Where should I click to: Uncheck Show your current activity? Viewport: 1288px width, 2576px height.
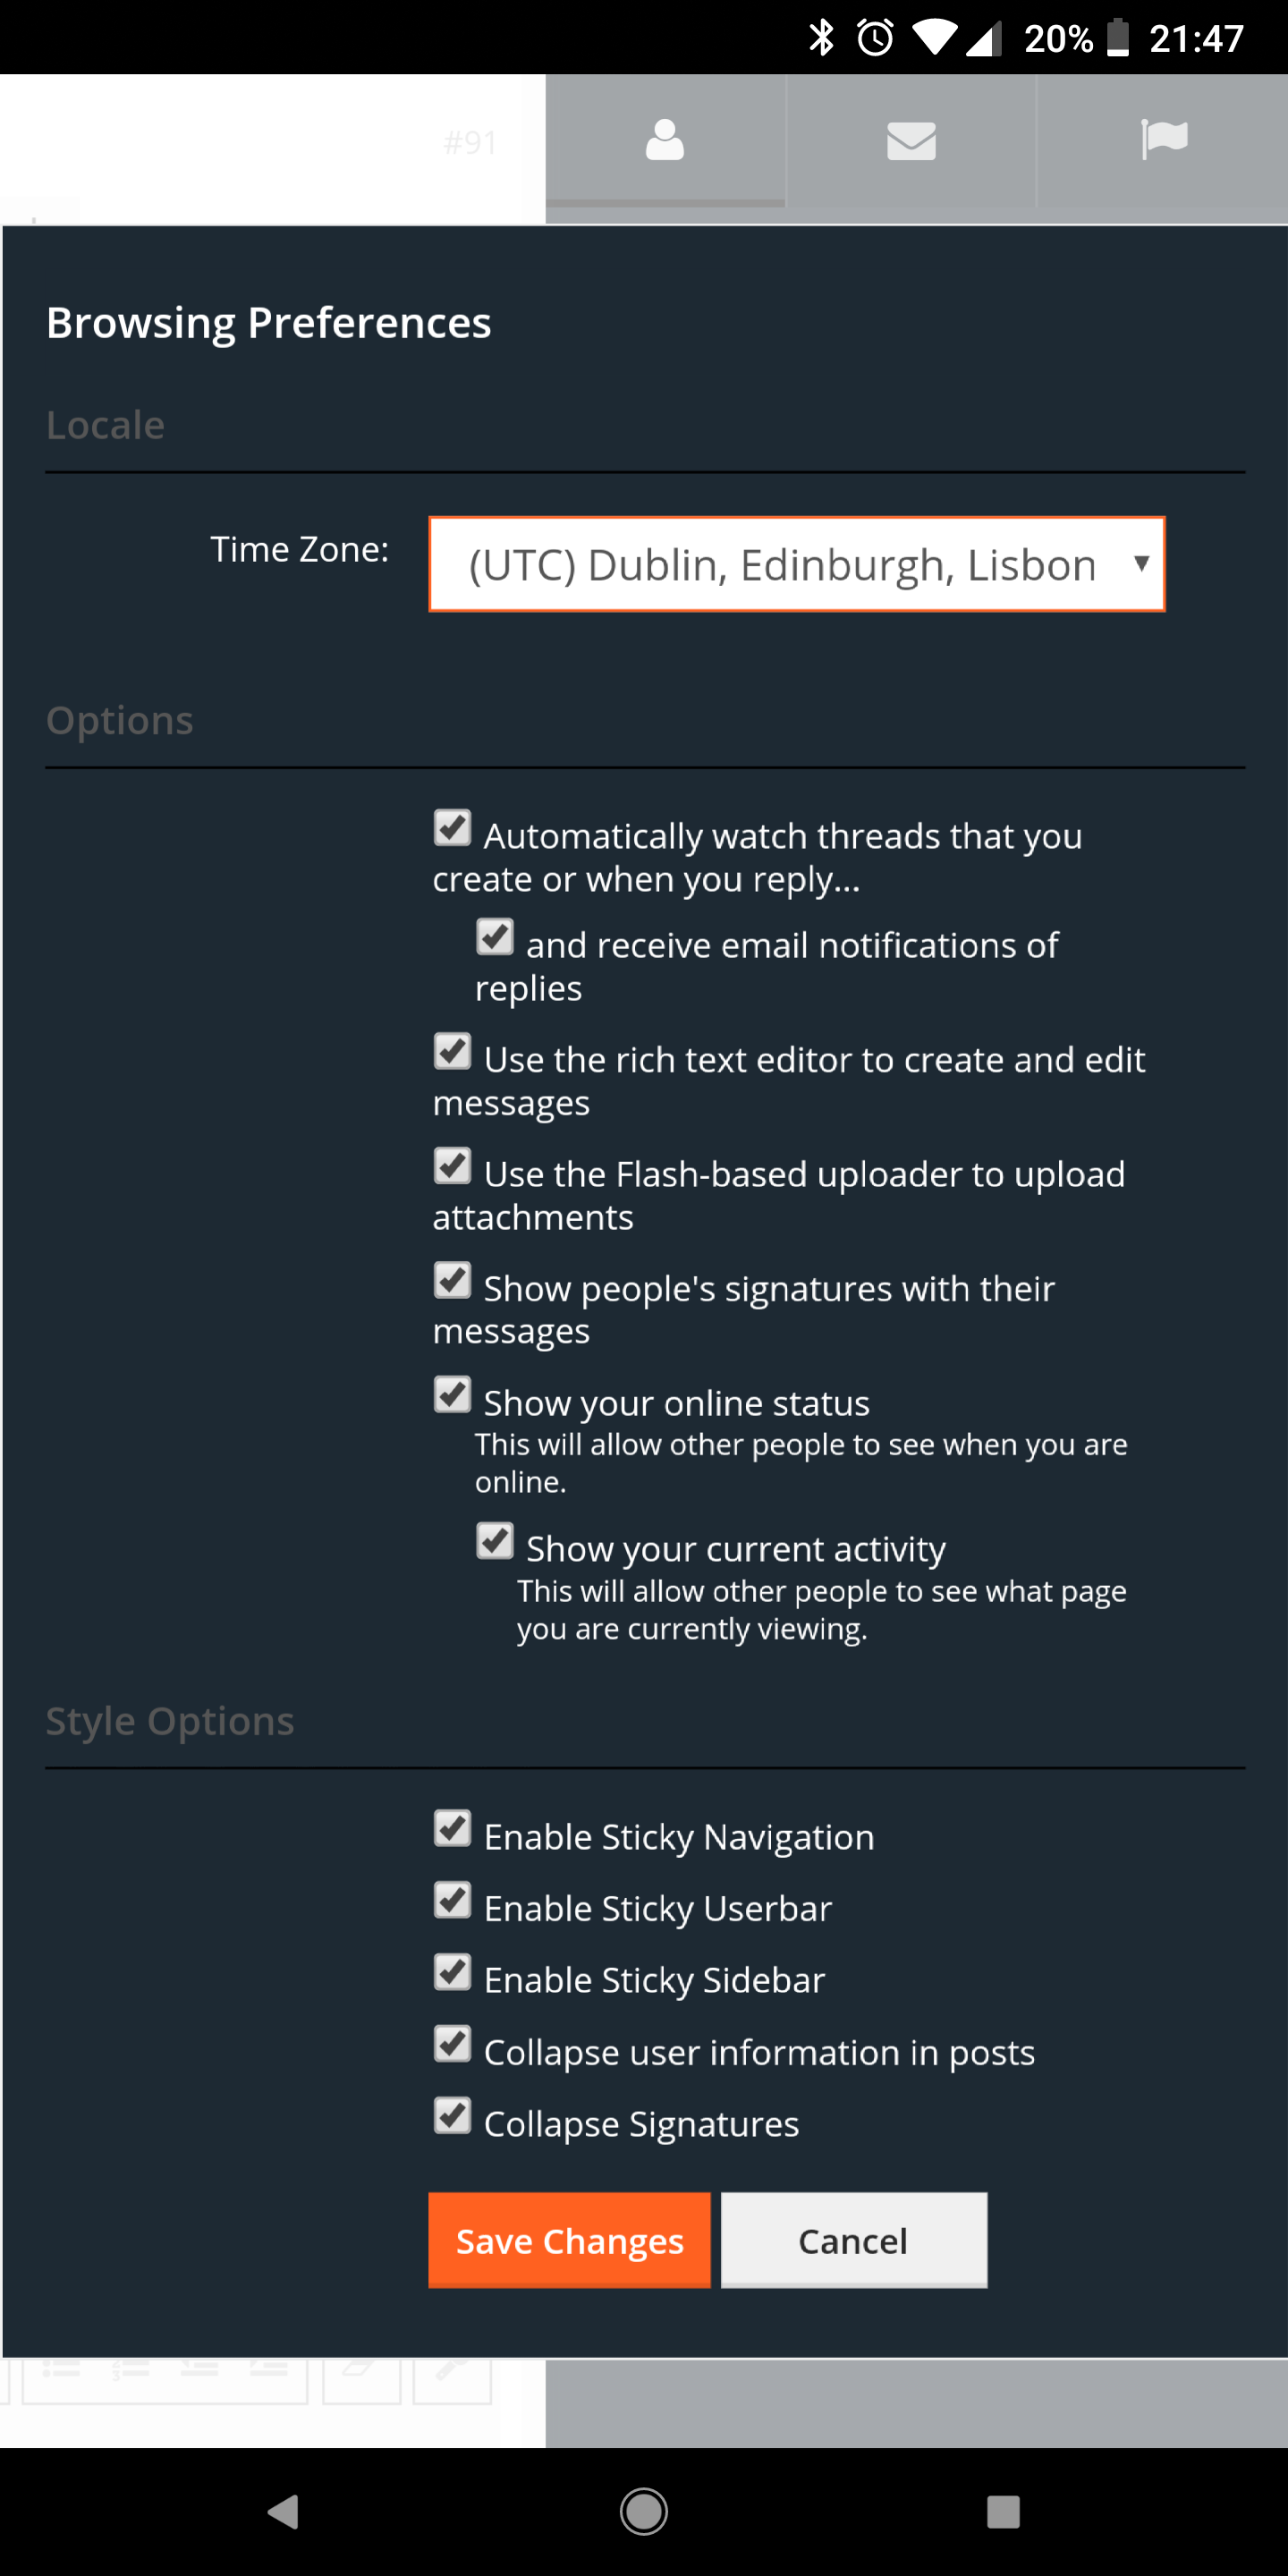click(x=495, y=1541)
